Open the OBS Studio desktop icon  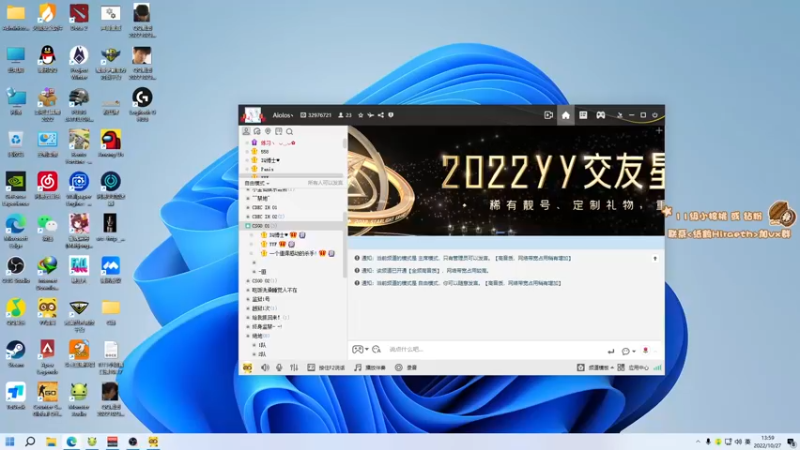coord(15,269)
